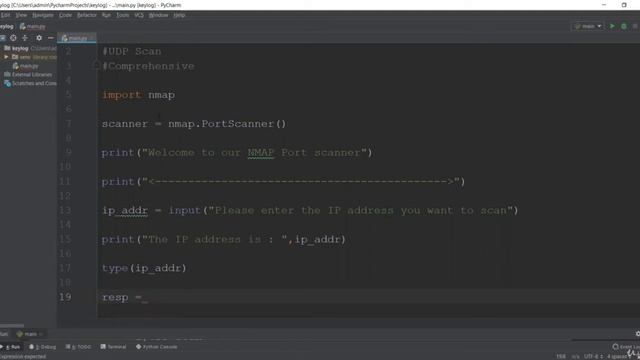The image size is (640, 360).
Task: Click the ip_addr variable on line 13
Action: pyautogui.click(x=124, y=211)
